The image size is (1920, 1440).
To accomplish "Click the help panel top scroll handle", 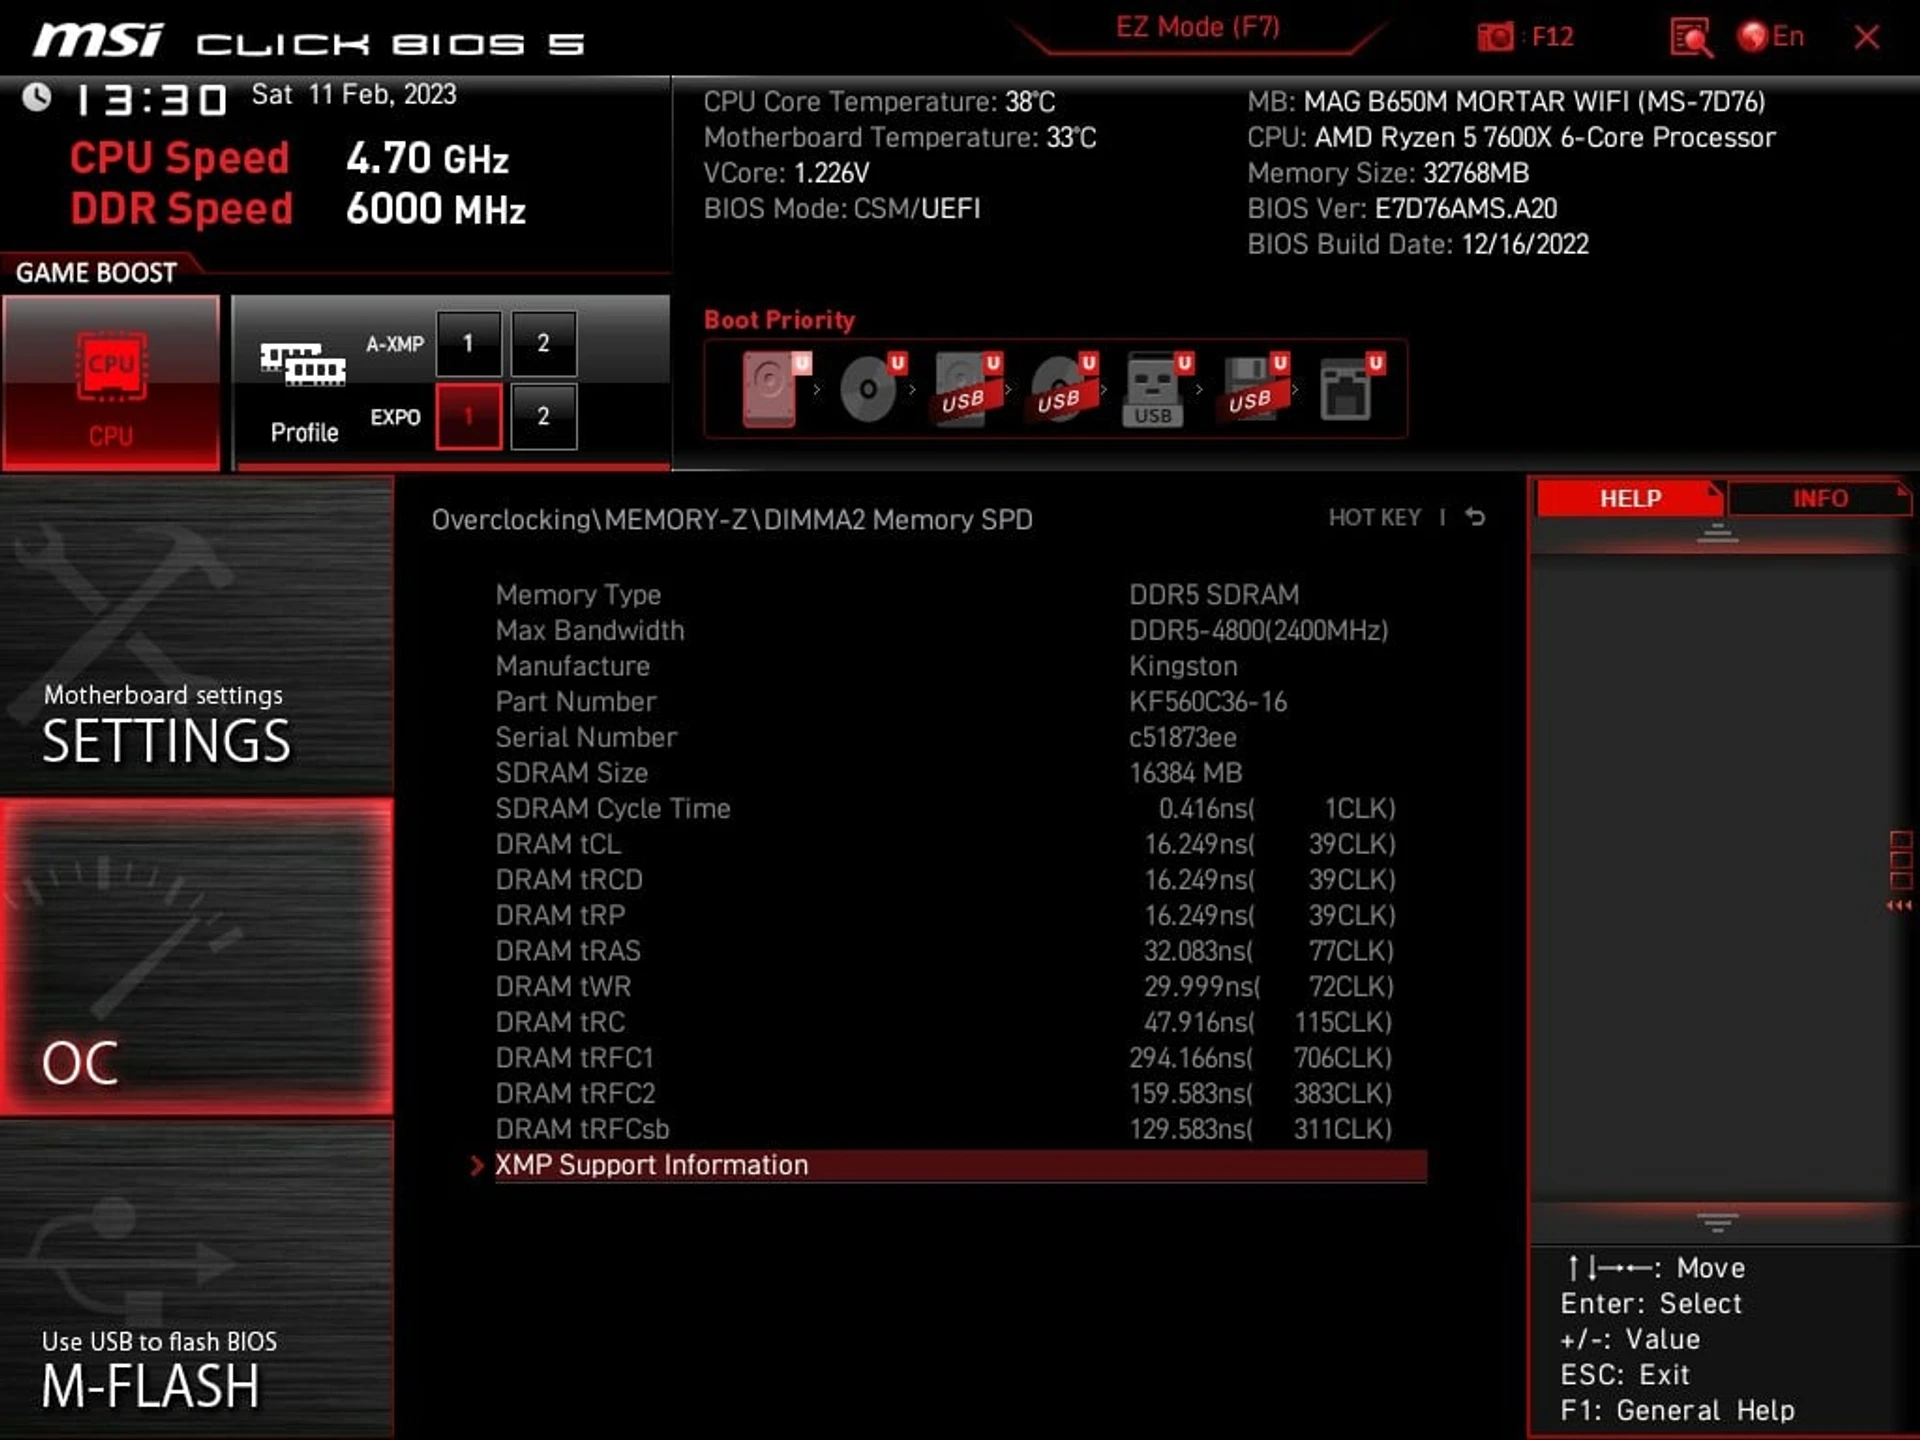I will [1718, 534].
